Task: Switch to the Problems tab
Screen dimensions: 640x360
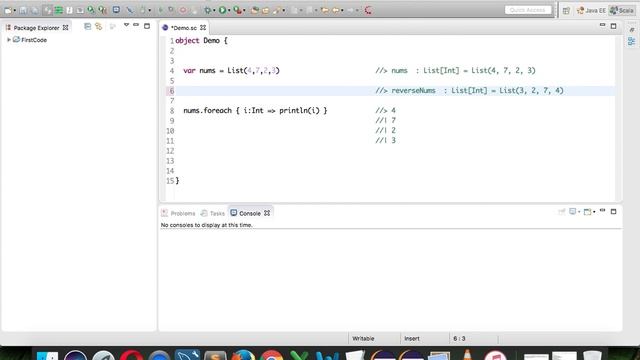Action: pyautogui.click(x=178, y=213)
